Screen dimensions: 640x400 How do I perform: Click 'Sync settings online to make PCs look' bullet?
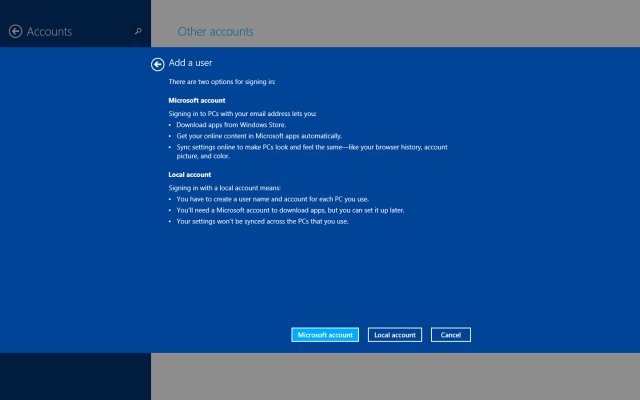click(312, 151)
